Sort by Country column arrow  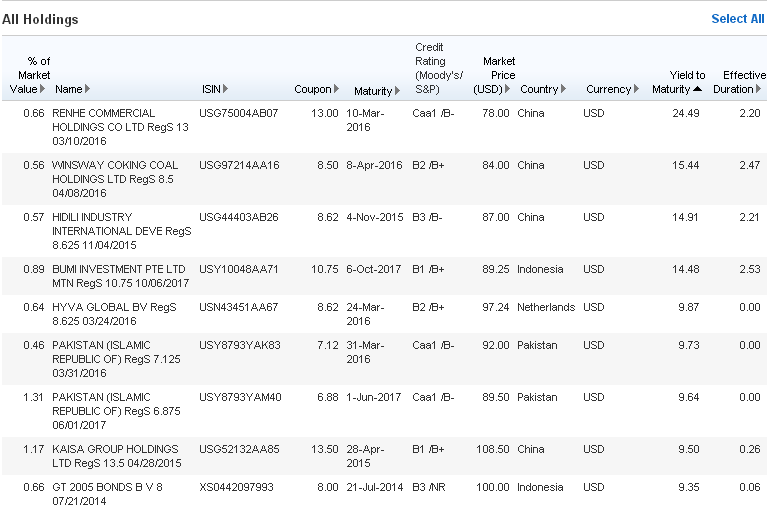(563, 89)
